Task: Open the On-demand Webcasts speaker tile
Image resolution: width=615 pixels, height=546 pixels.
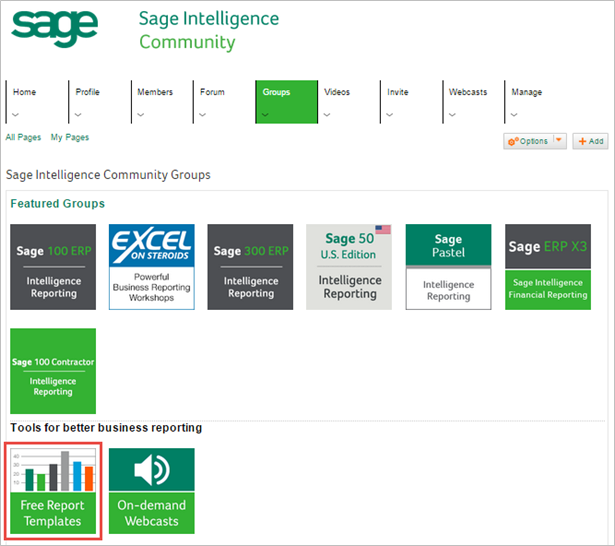Action: [x=151, y=491]
